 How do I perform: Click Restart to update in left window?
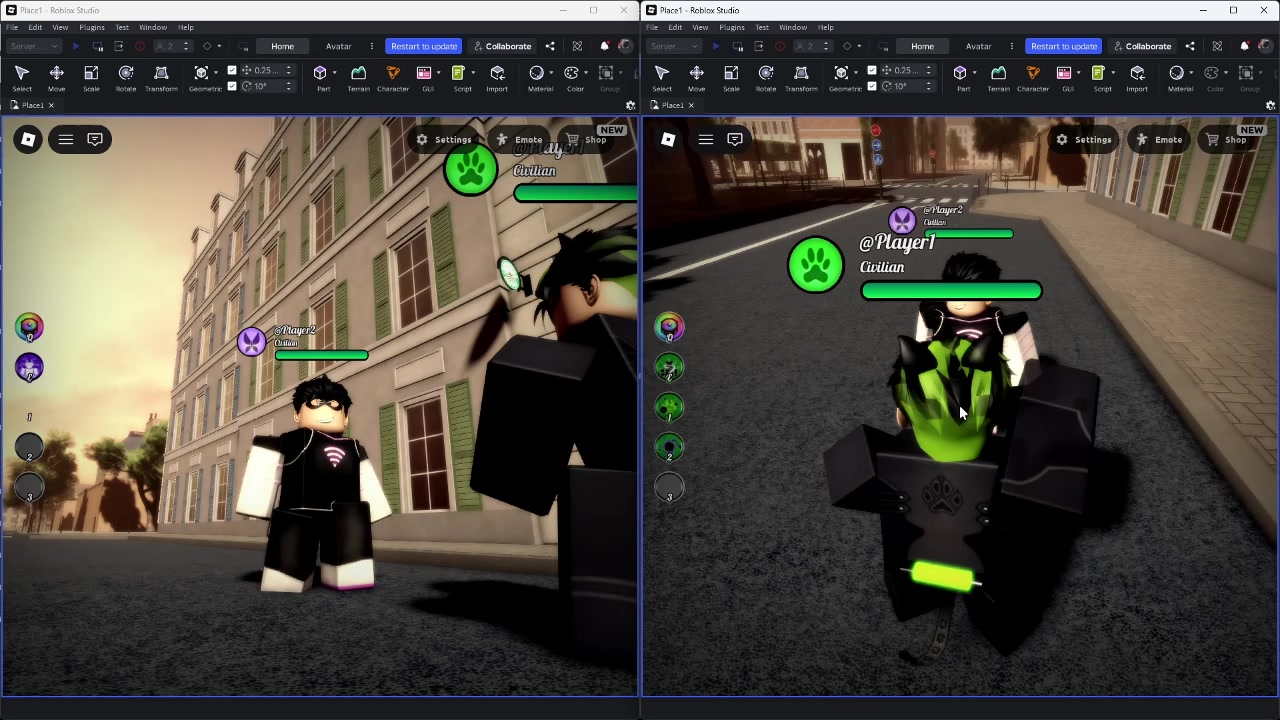424,46
